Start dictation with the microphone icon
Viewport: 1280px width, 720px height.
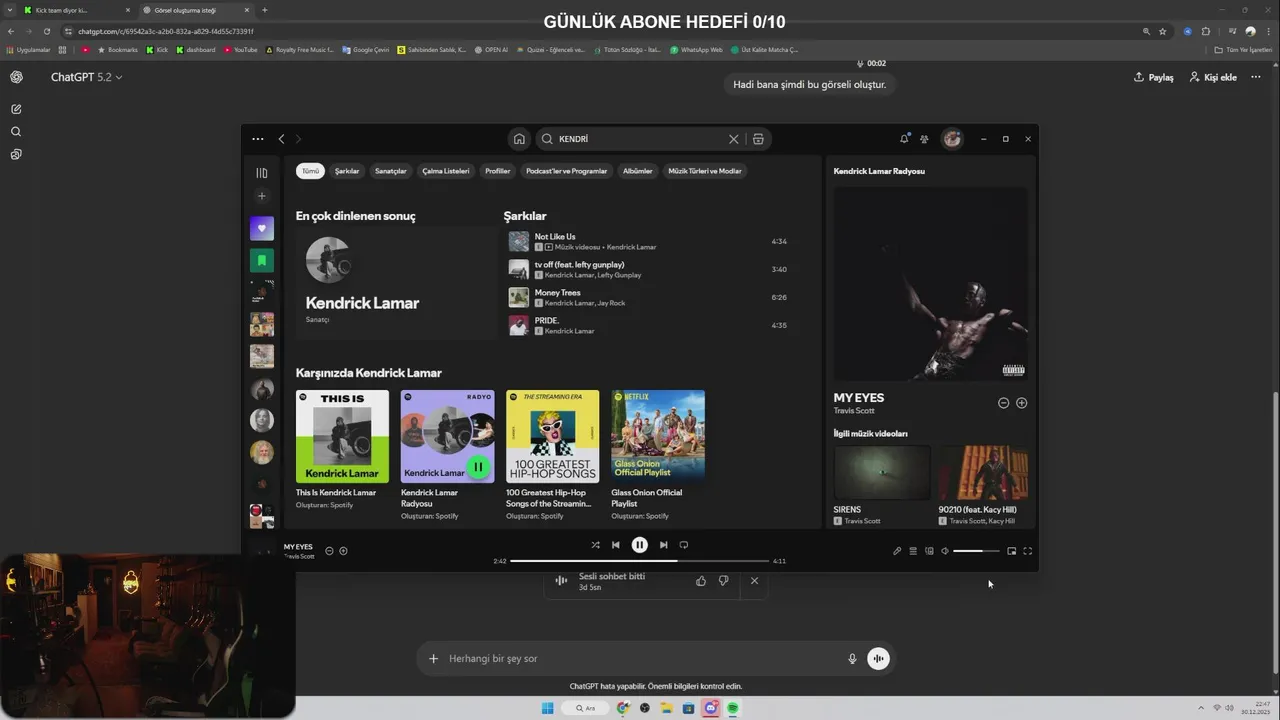[852, 659]
